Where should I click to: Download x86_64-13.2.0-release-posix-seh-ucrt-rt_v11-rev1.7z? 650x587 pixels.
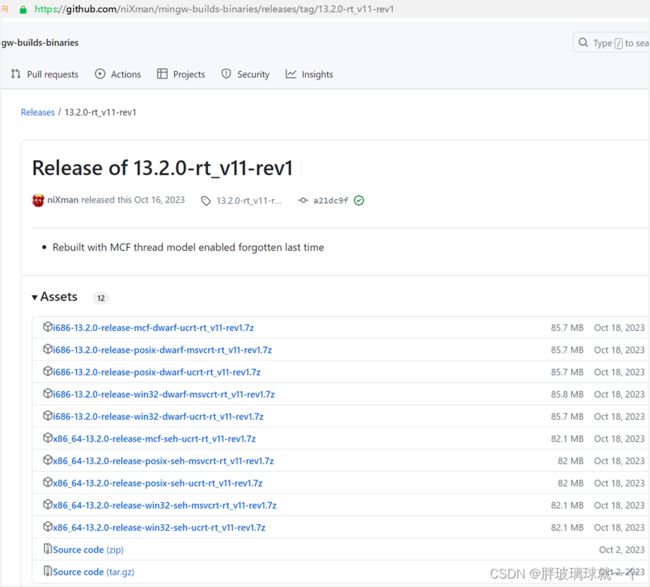point(158,483)
